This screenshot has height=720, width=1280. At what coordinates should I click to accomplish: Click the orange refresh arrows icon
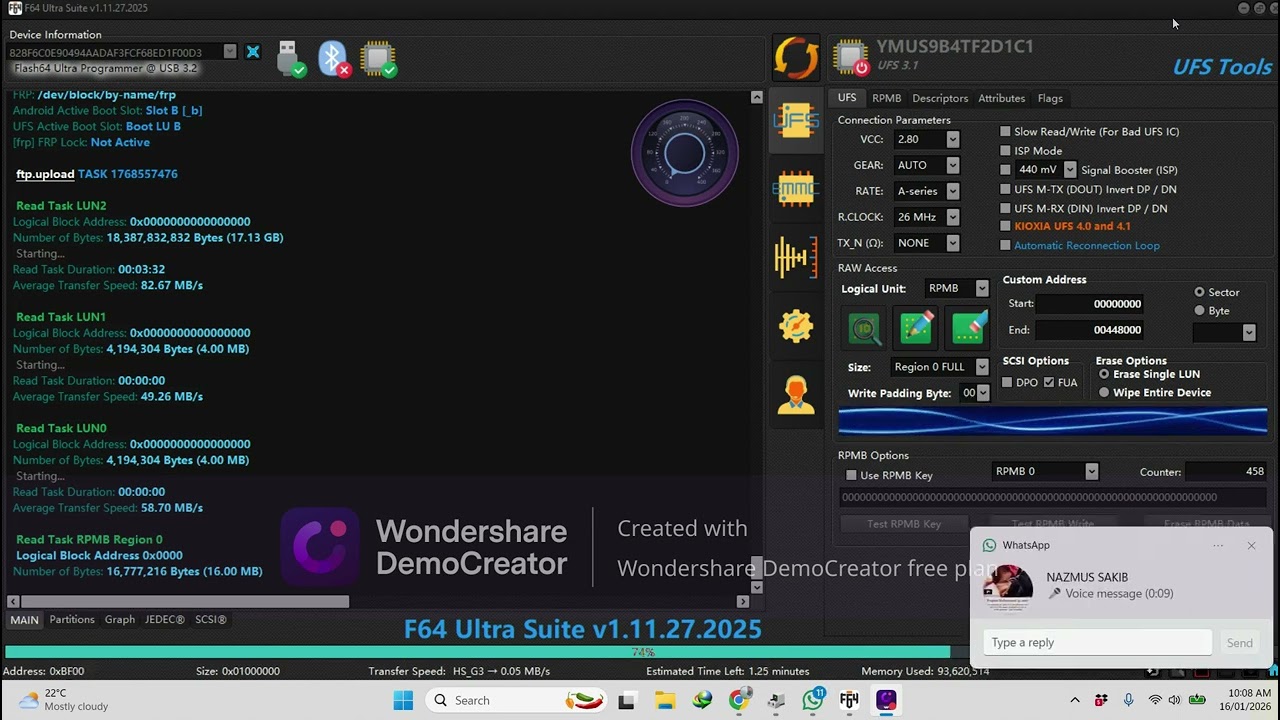click(x=796, y=57)
